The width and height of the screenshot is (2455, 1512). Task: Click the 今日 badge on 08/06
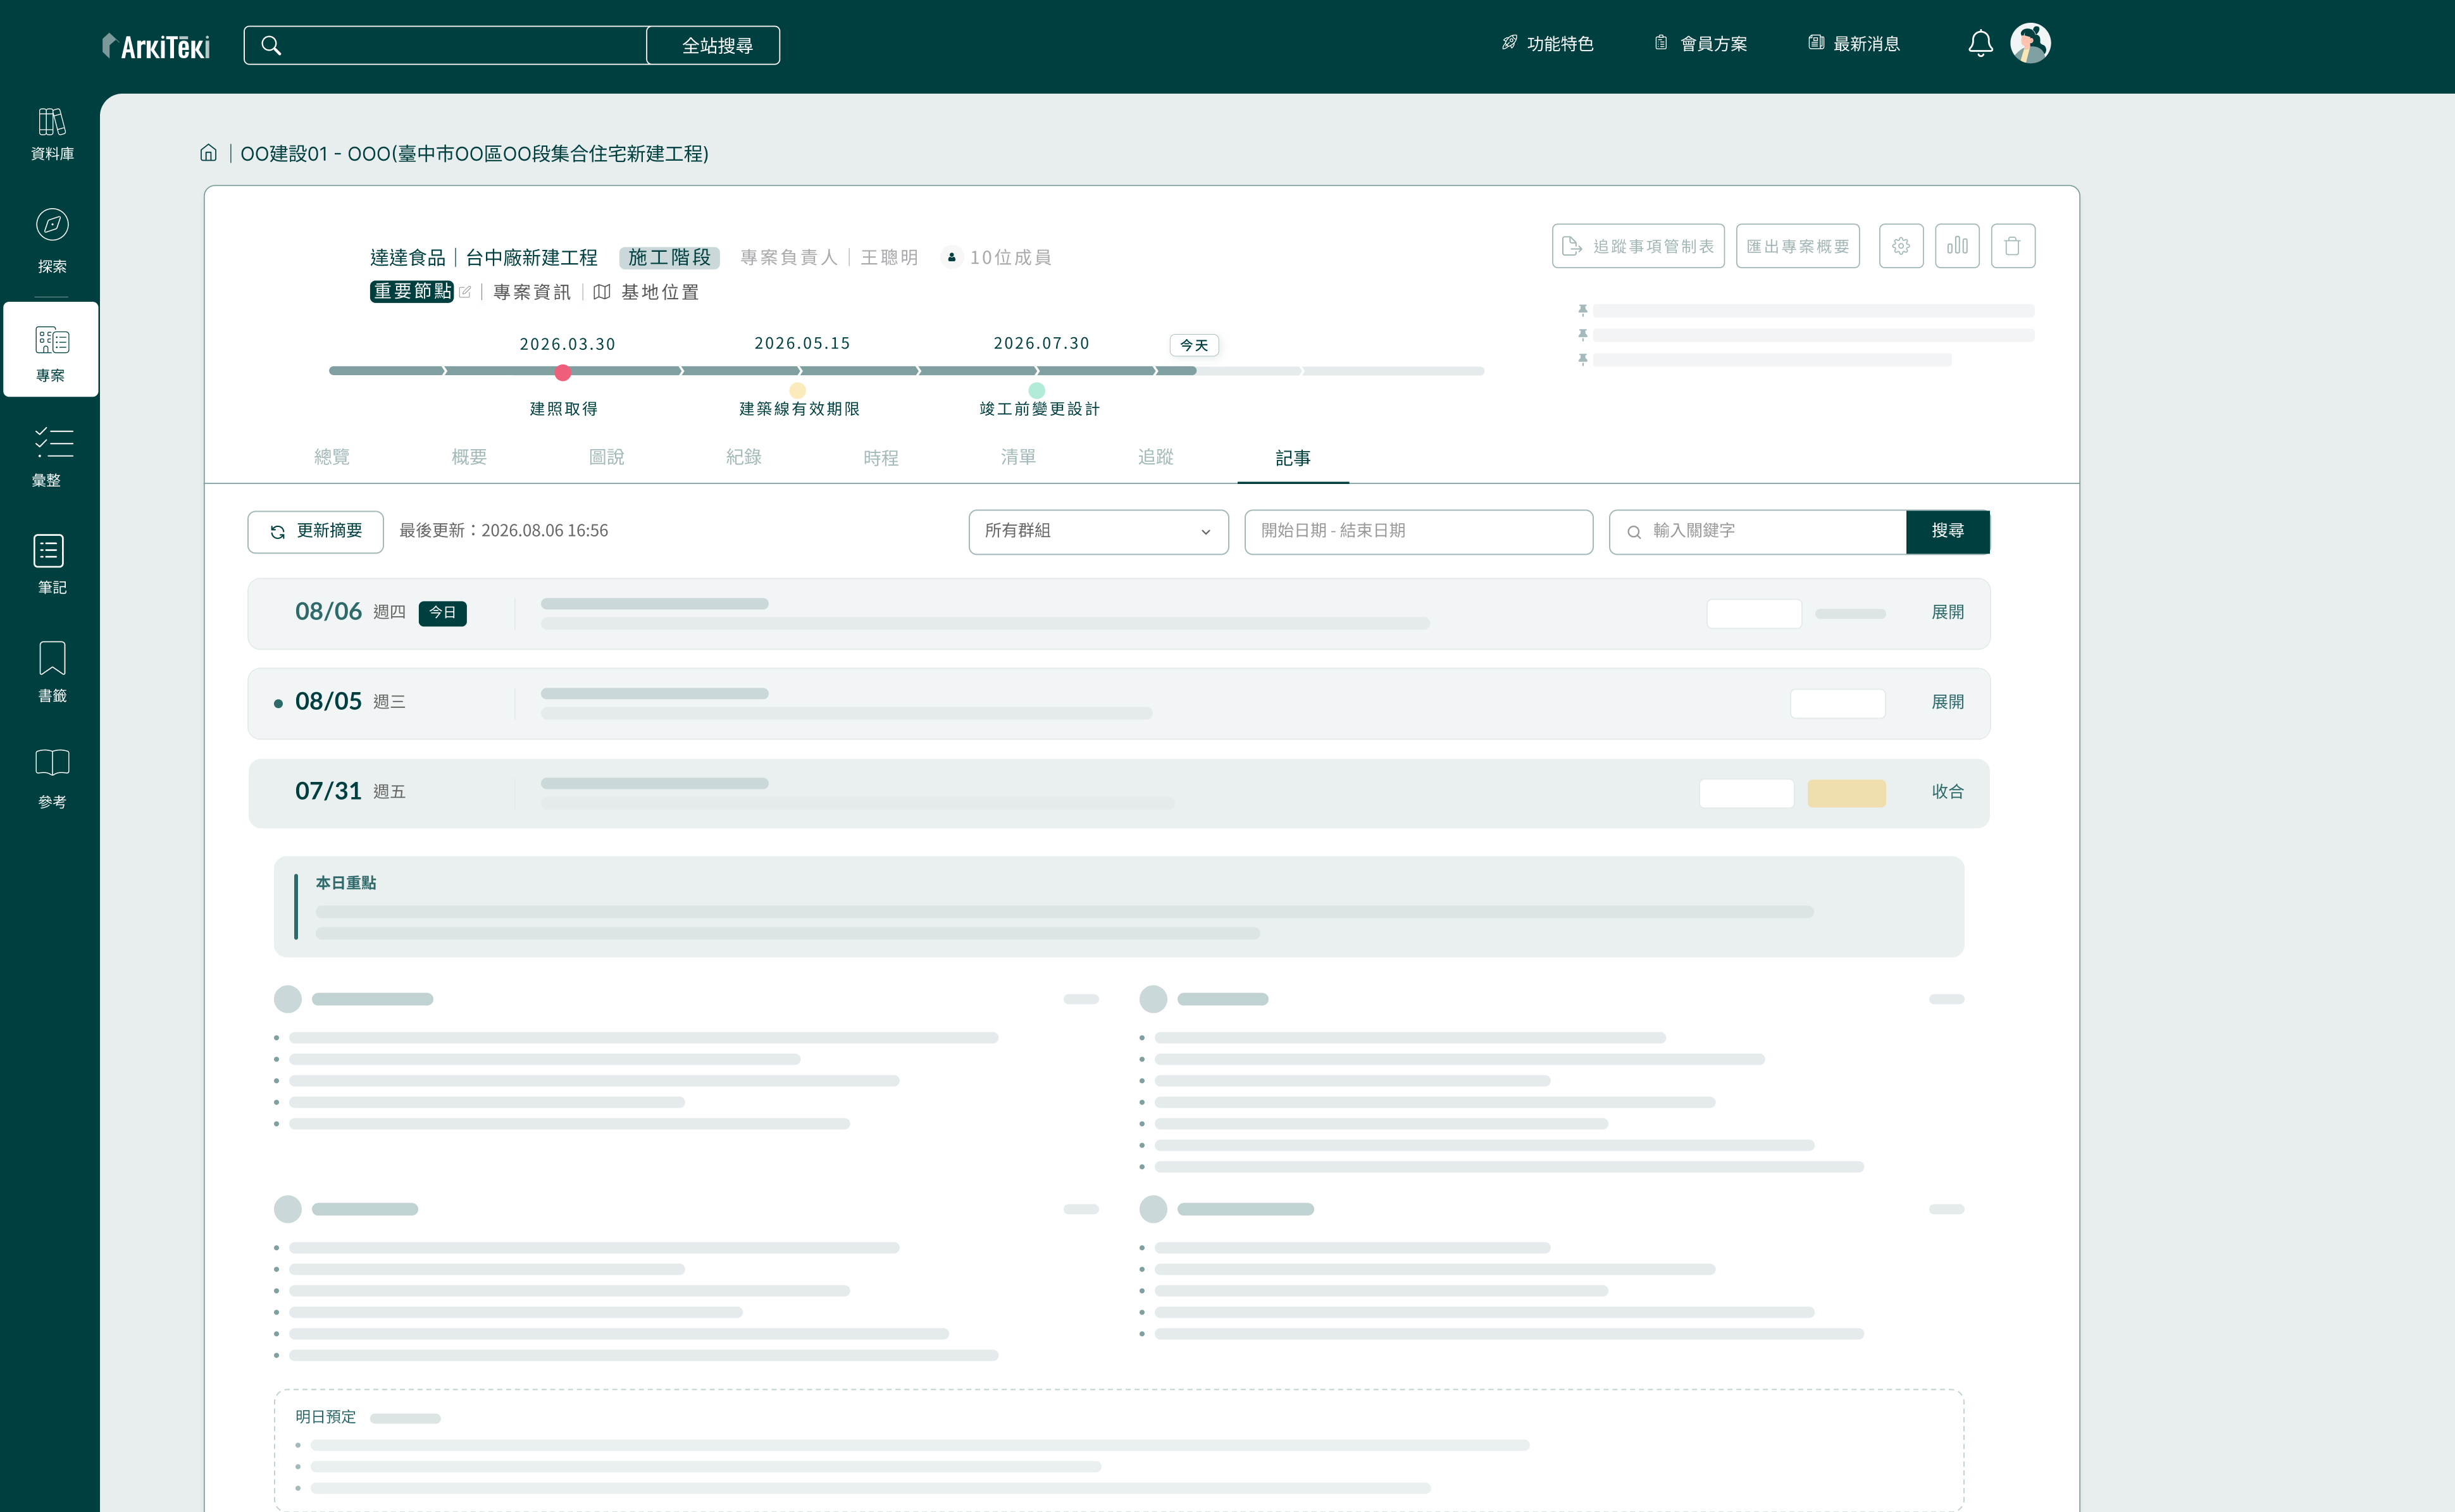[442, 613]
